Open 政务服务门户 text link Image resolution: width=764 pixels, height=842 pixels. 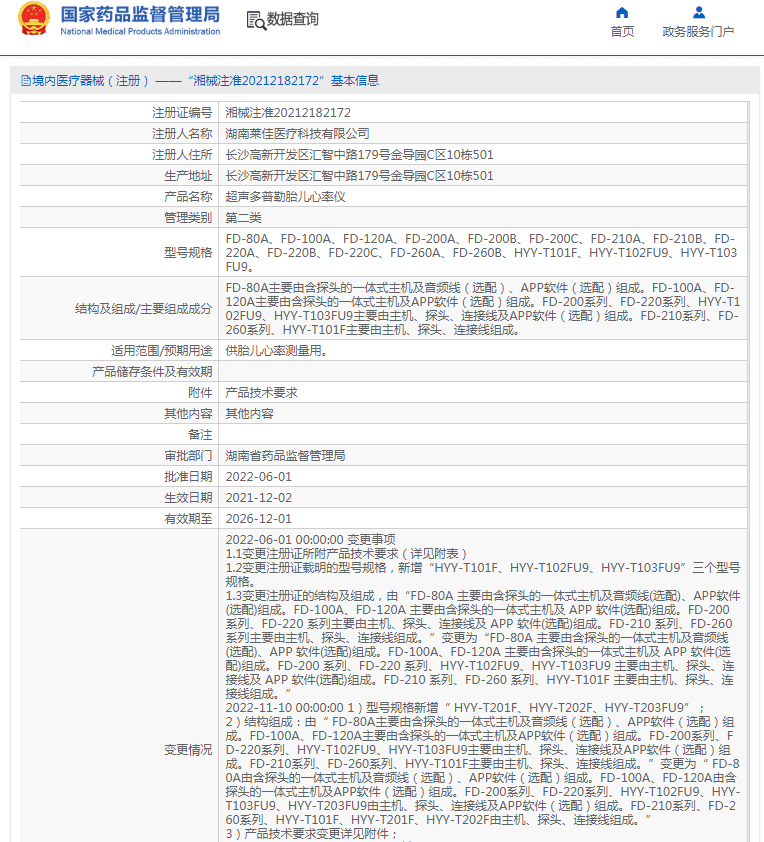click(698, 32)
